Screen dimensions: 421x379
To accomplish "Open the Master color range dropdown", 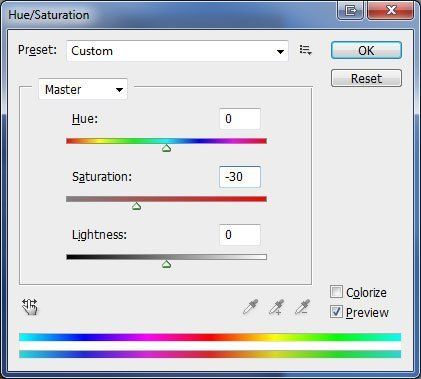I will [83, 89].
